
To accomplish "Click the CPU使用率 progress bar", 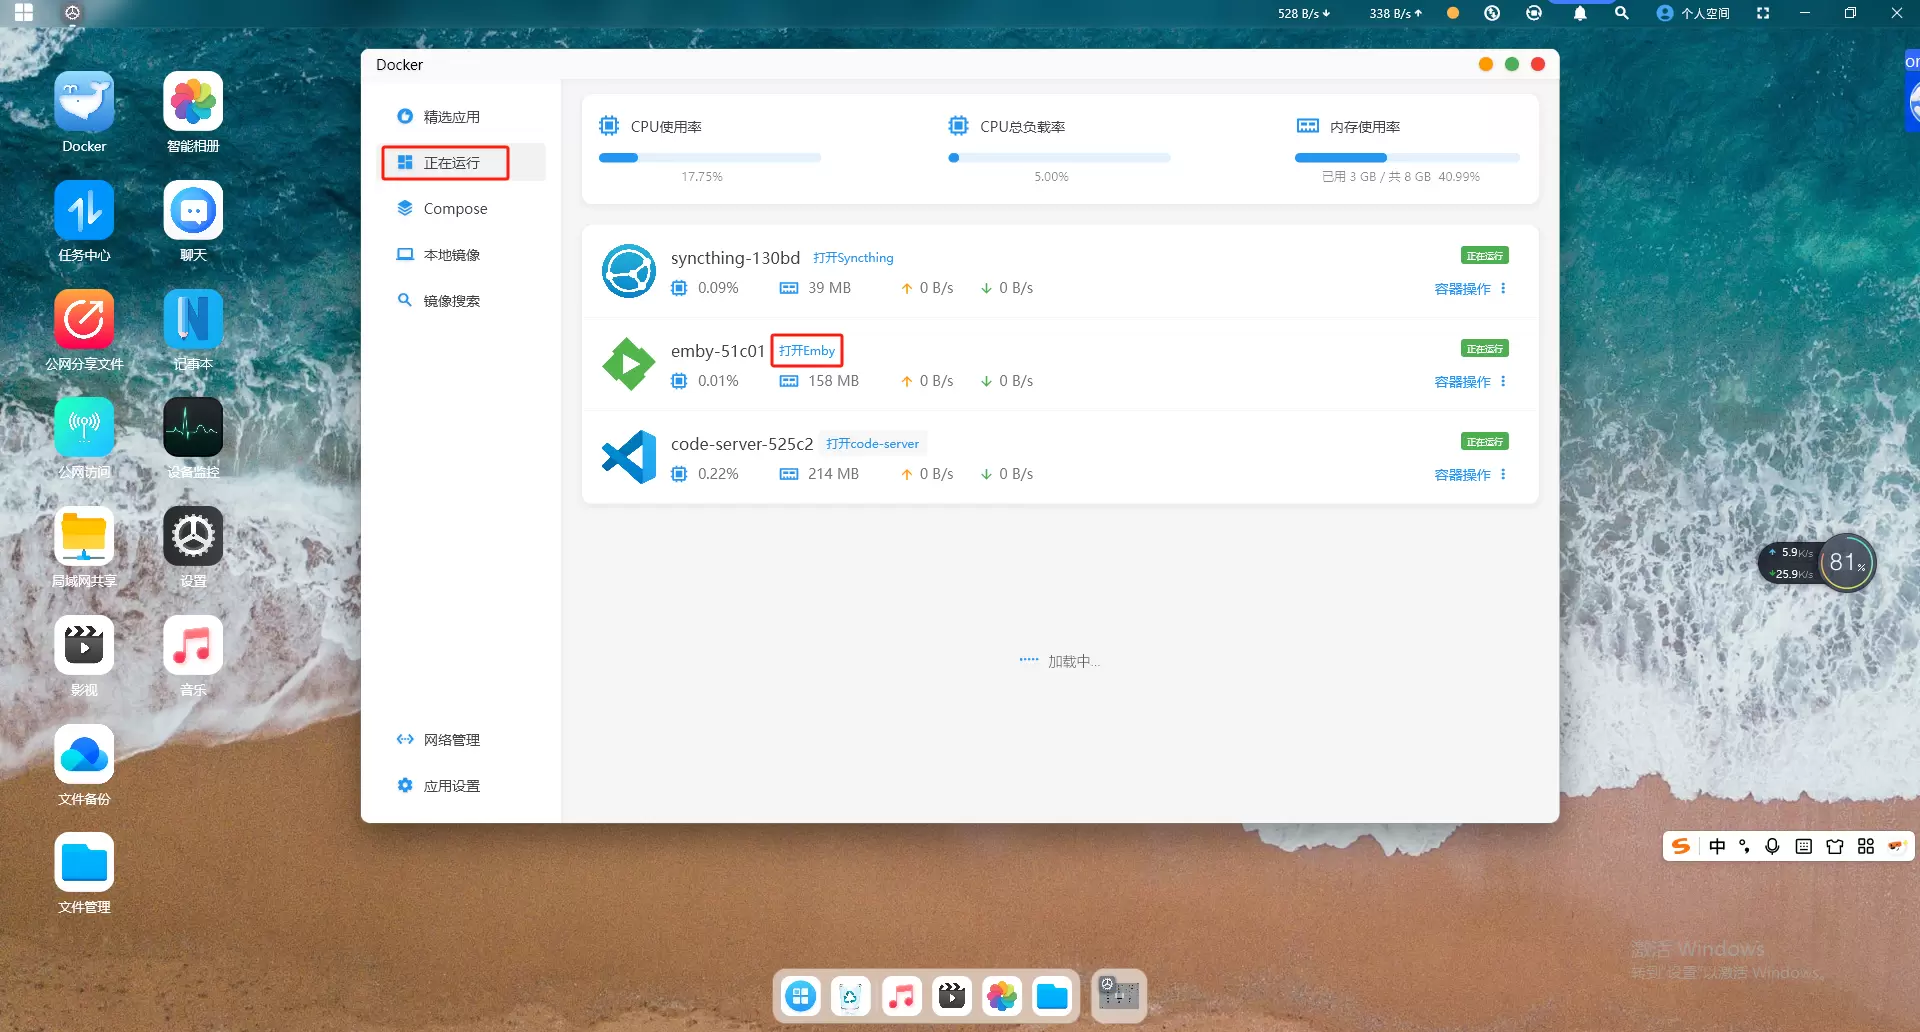I will 709,158.
